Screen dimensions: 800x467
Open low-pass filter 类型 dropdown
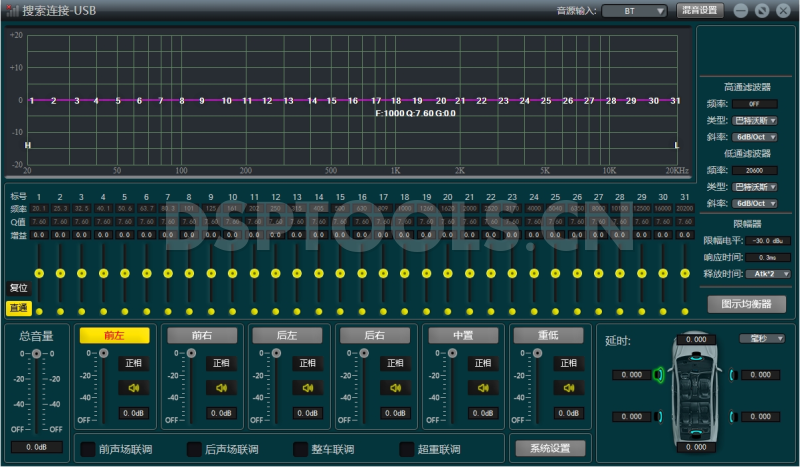click(x=755, y=187)
